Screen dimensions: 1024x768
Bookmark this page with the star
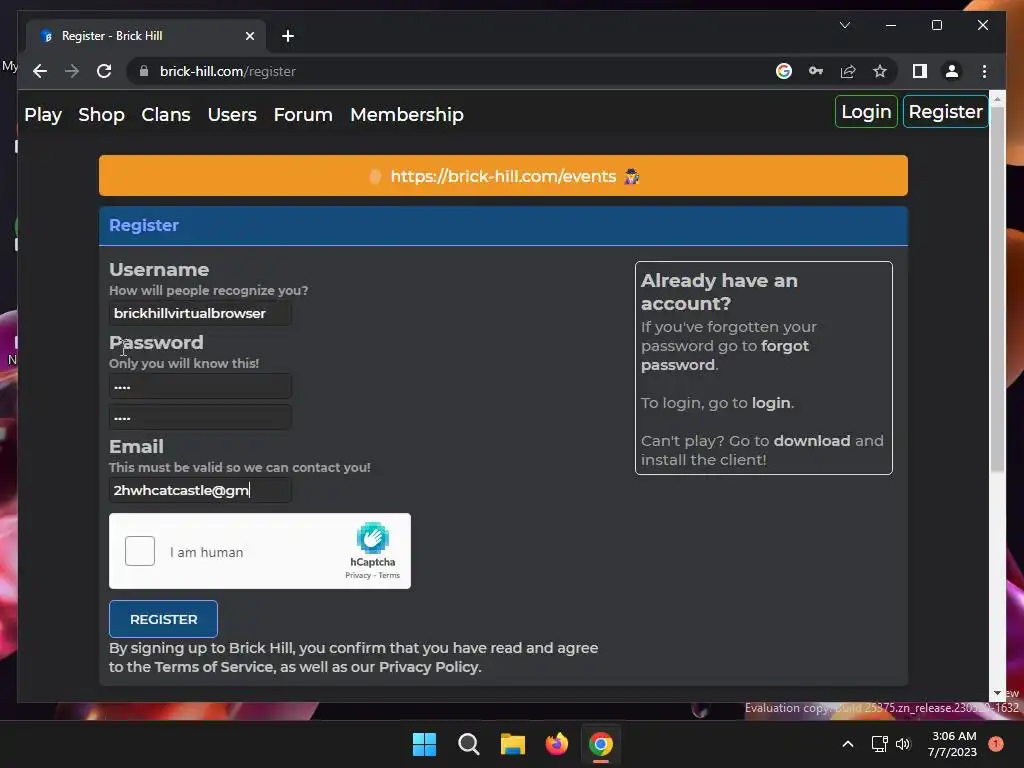pos(880,71)
